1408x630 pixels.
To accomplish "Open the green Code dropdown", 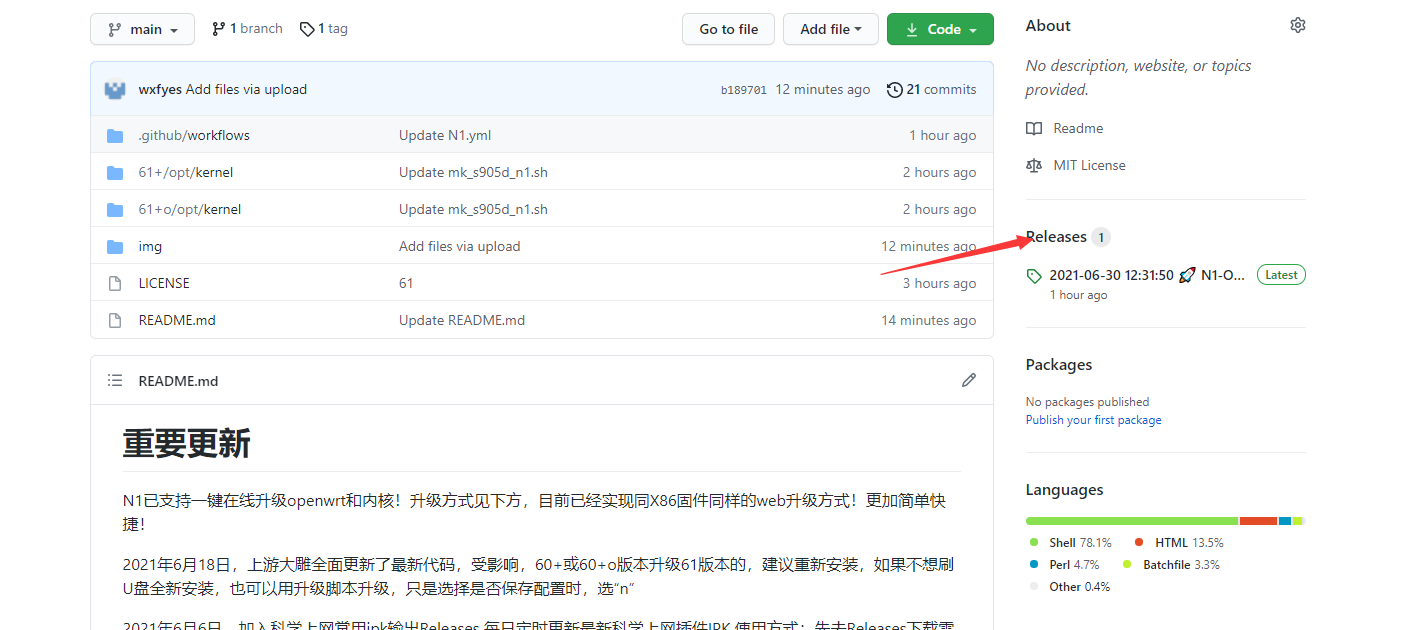I will click(x=940, y=29).
